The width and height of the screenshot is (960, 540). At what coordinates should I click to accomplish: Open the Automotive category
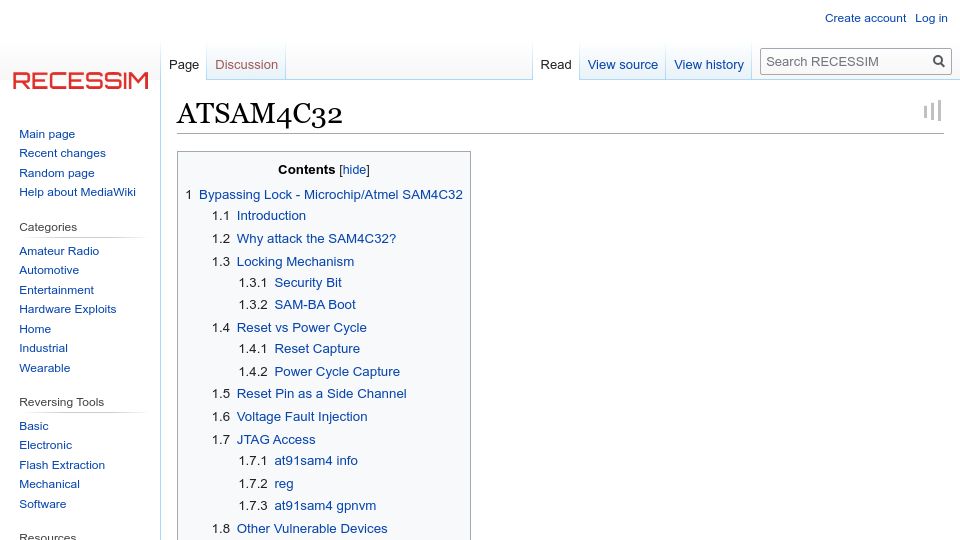coord(49,270)
